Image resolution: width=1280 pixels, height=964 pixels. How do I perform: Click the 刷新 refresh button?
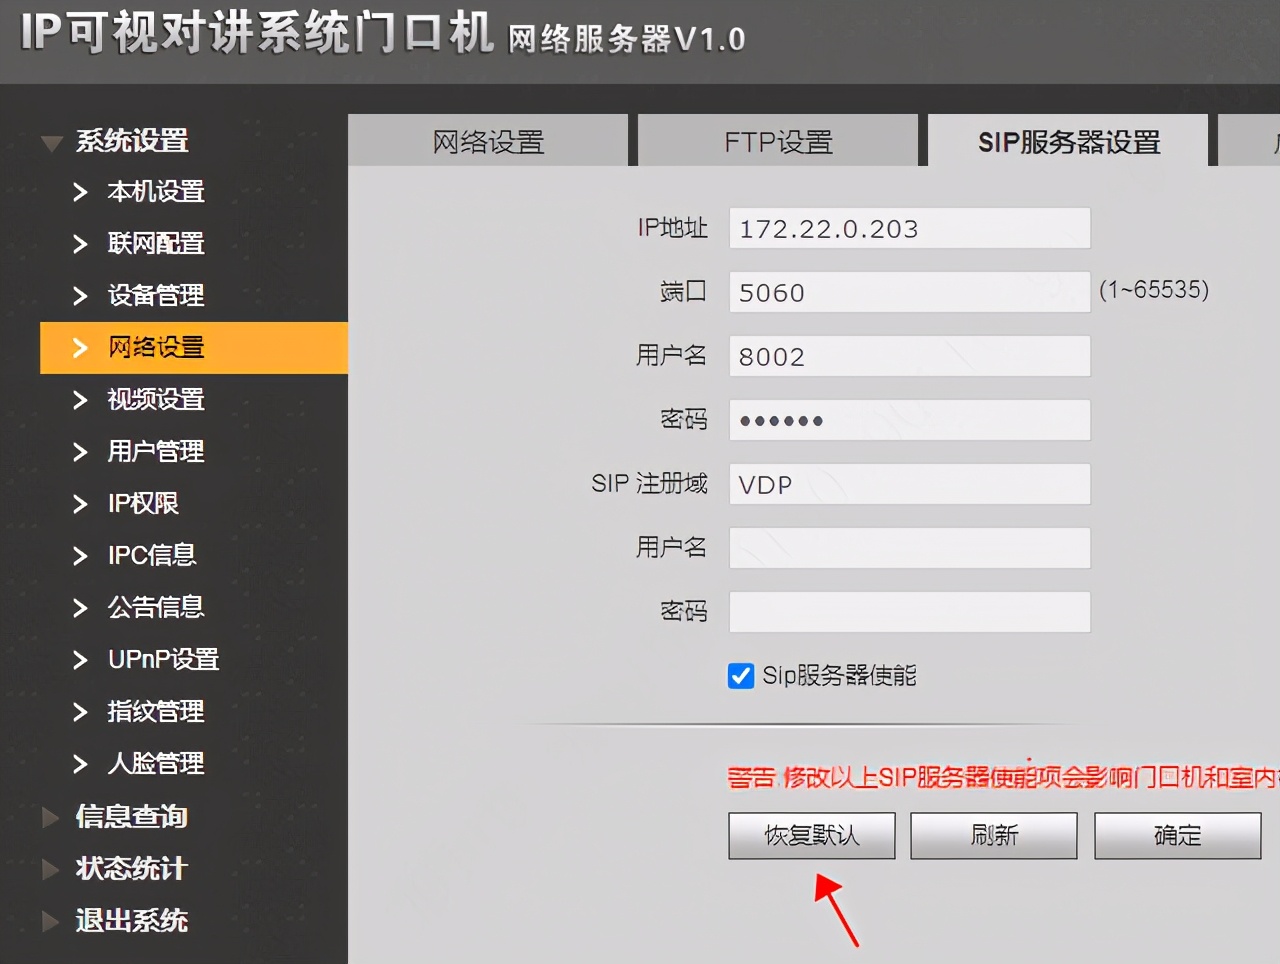pyautogui.click(x=993, y=835)
